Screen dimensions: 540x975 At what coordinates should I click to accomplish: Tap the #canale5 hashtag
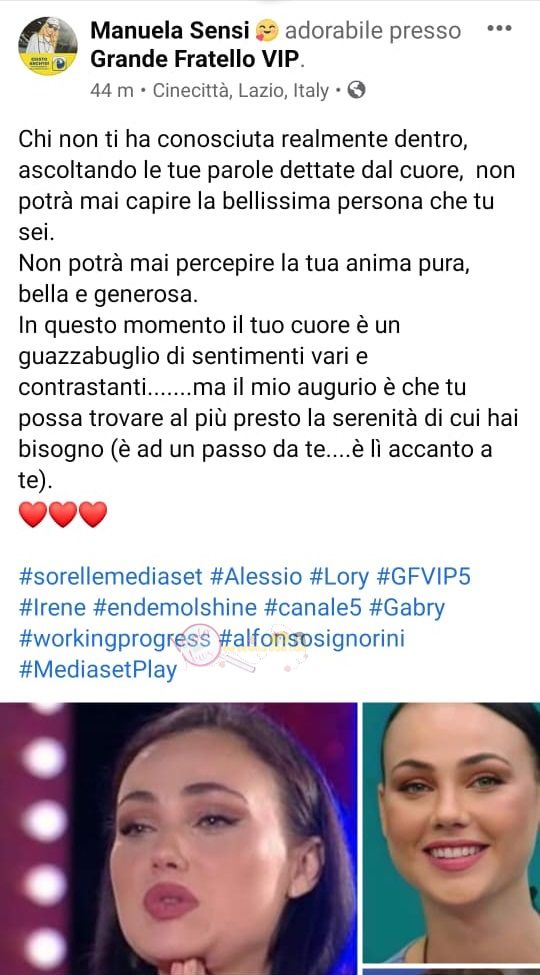[x=313, y=608]
